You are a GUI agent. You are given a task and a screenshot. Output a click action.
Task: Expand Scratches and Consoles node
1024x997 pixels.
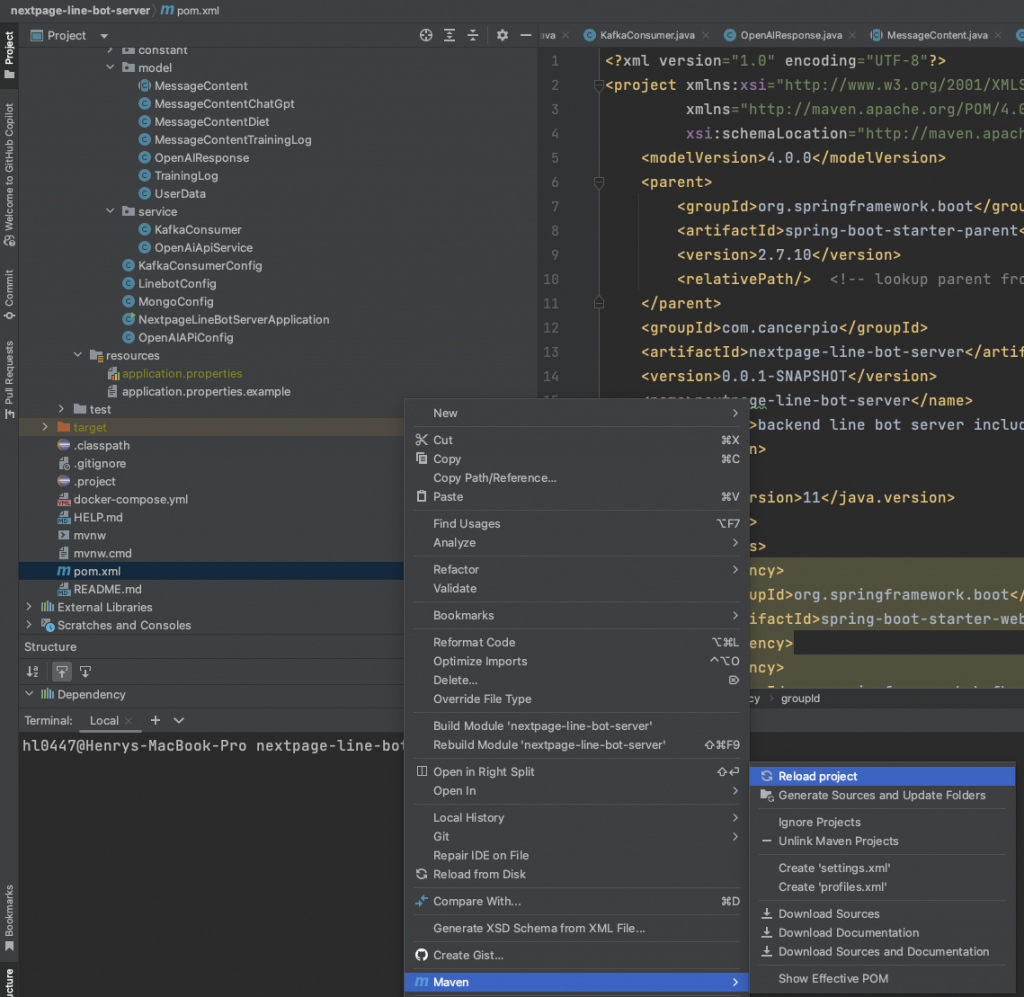29,625
